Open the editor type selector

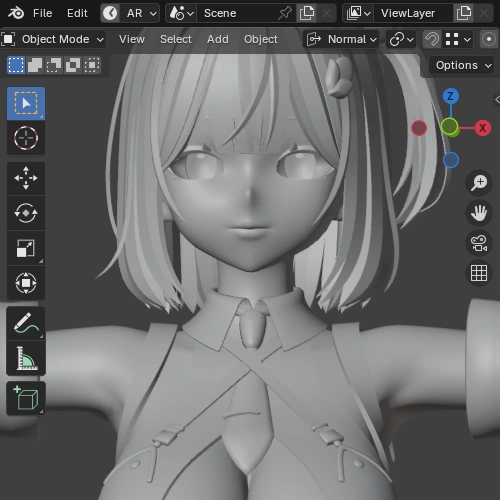point(8,39)
